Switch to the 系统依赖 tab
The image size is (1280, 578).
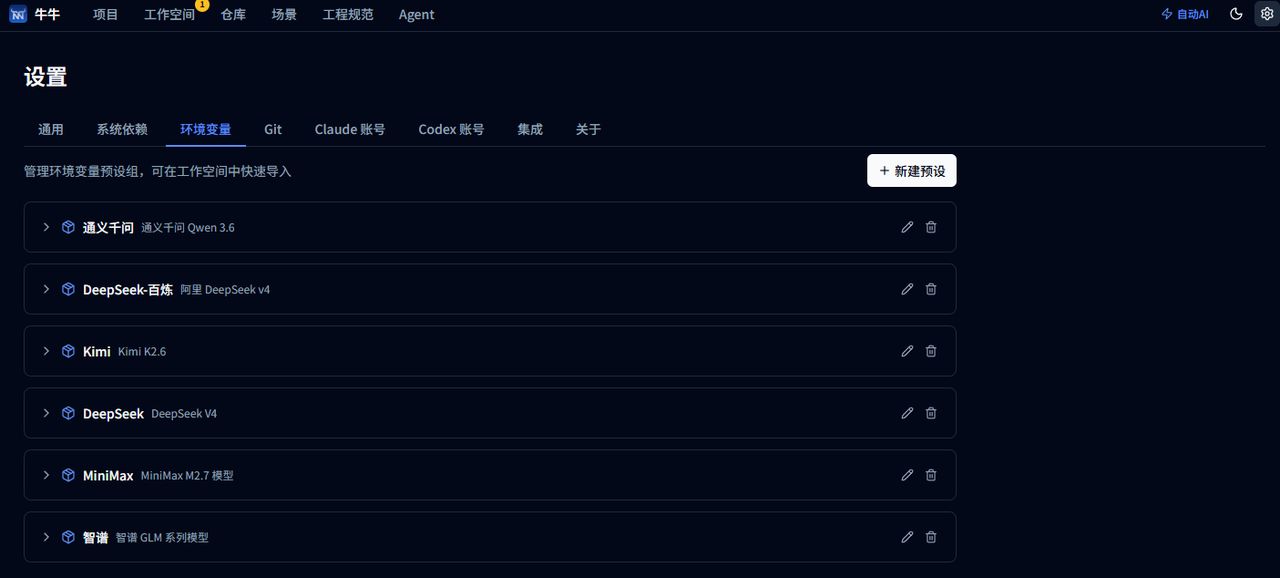point(122,130)
